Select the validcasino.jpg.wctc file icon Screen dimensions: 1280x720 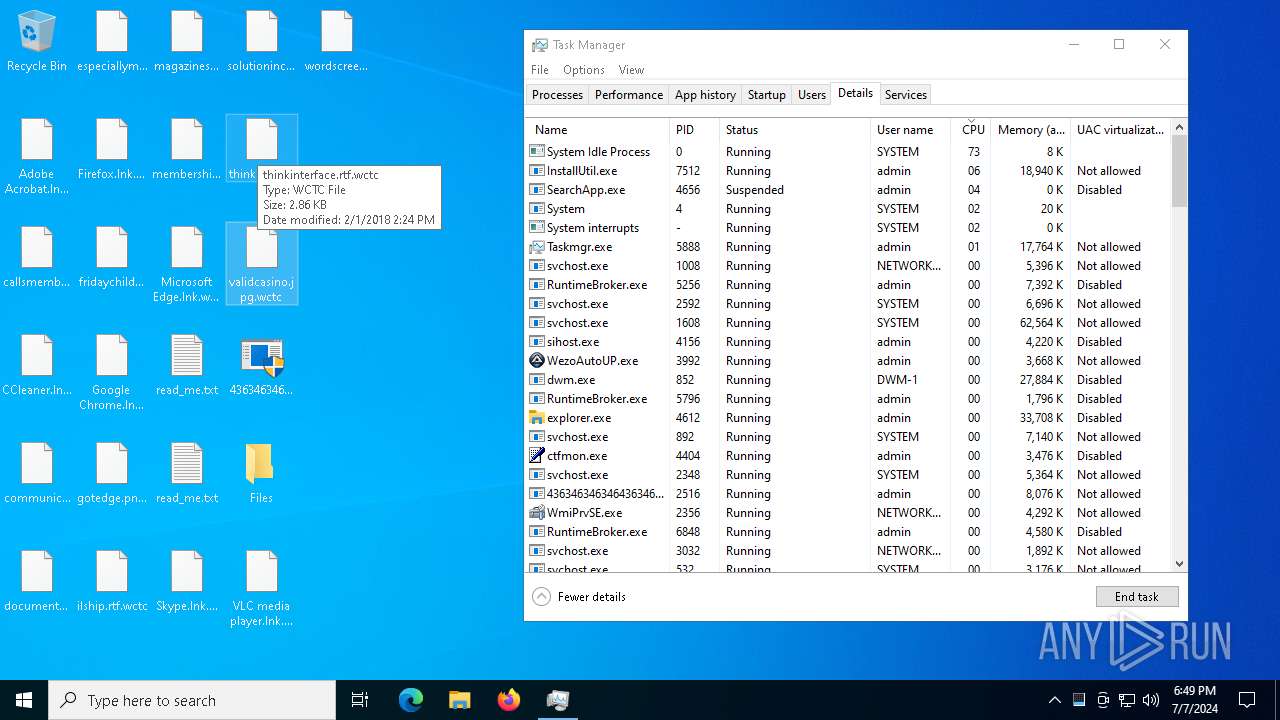click(261, 264)
